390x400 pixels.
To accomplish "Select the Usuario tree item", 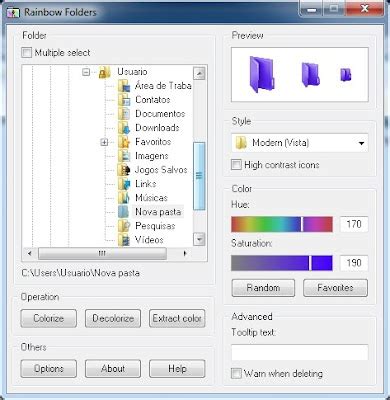I will [132, 72].
